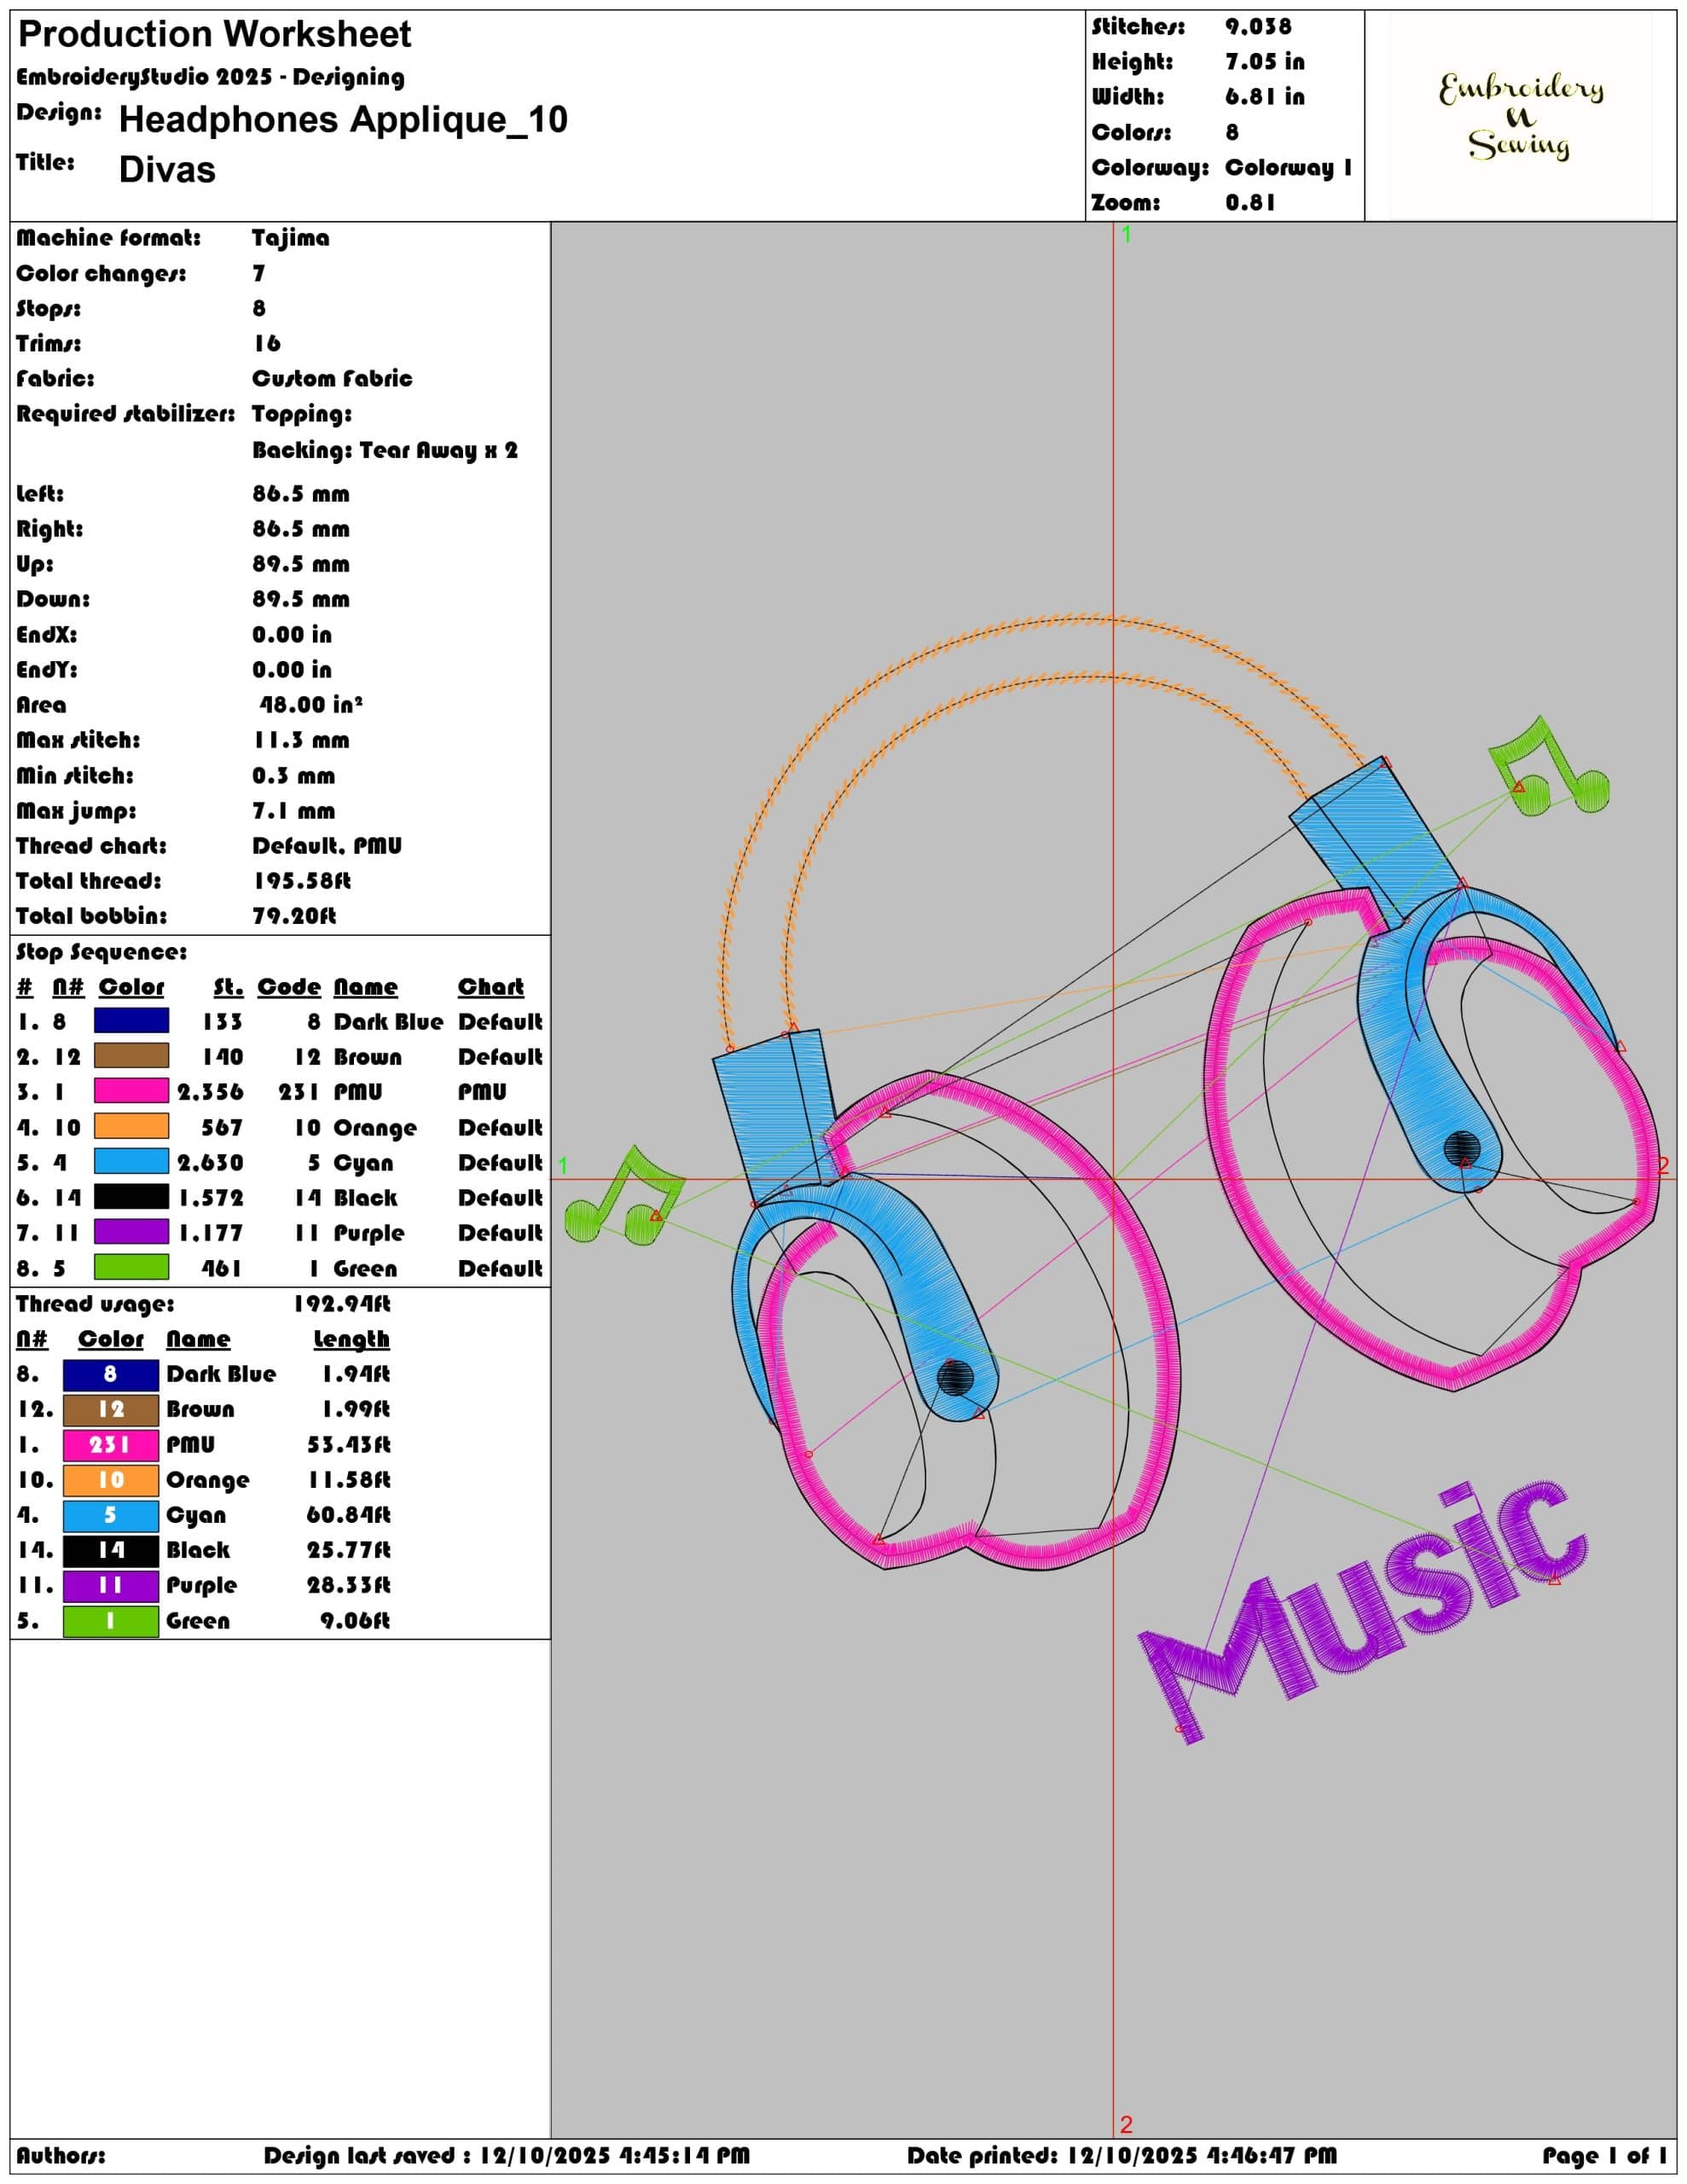The height and width of the screenshot is (2184, 1687).
Task: Click EmbroideryStudio 2025 - Designing subtitle
Action: tap(211, 77)
